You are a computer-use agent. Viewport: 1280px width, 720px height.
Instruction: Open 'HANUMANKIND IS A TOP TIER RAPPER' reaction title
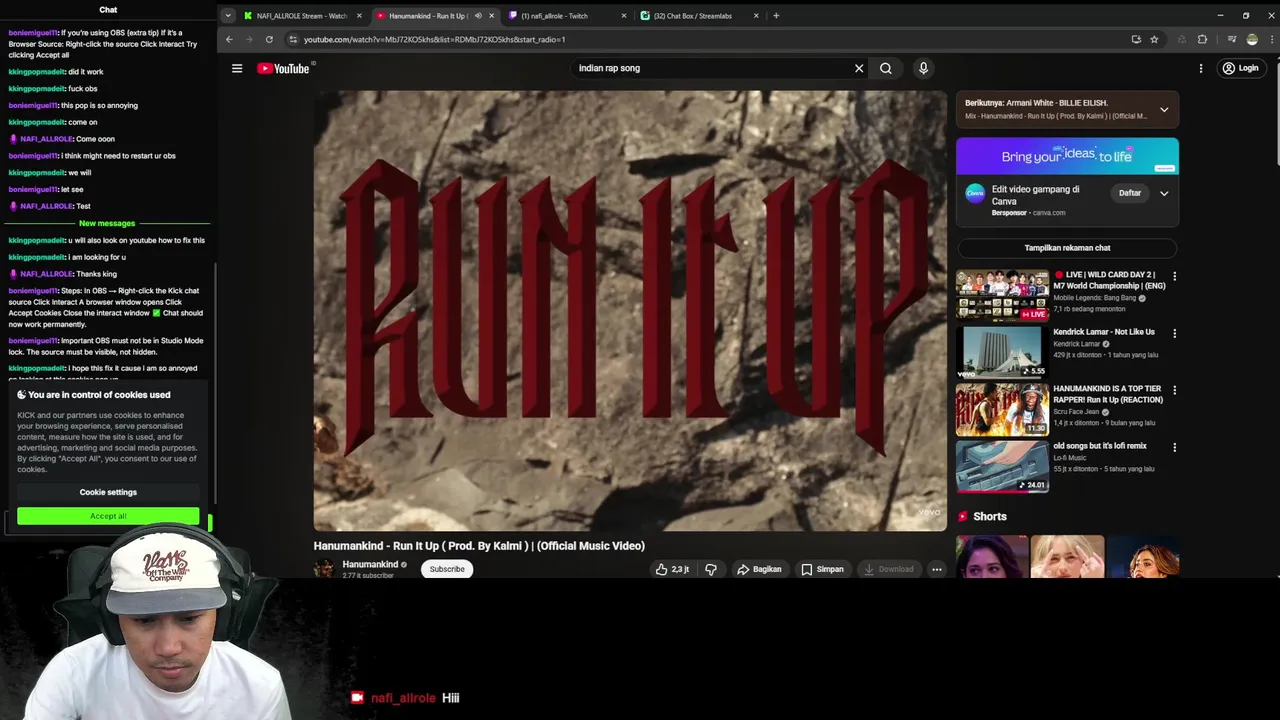(1108, 394)
